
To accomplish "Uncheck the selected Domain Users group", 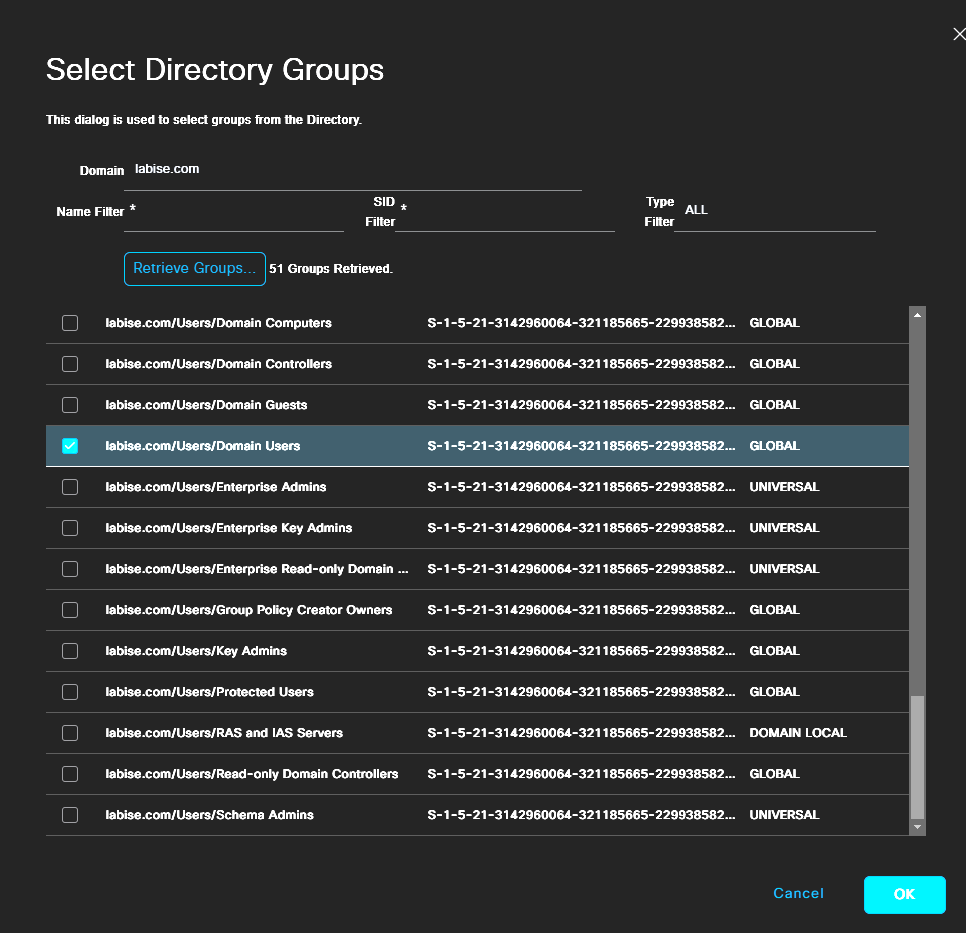I will (69, 445).
